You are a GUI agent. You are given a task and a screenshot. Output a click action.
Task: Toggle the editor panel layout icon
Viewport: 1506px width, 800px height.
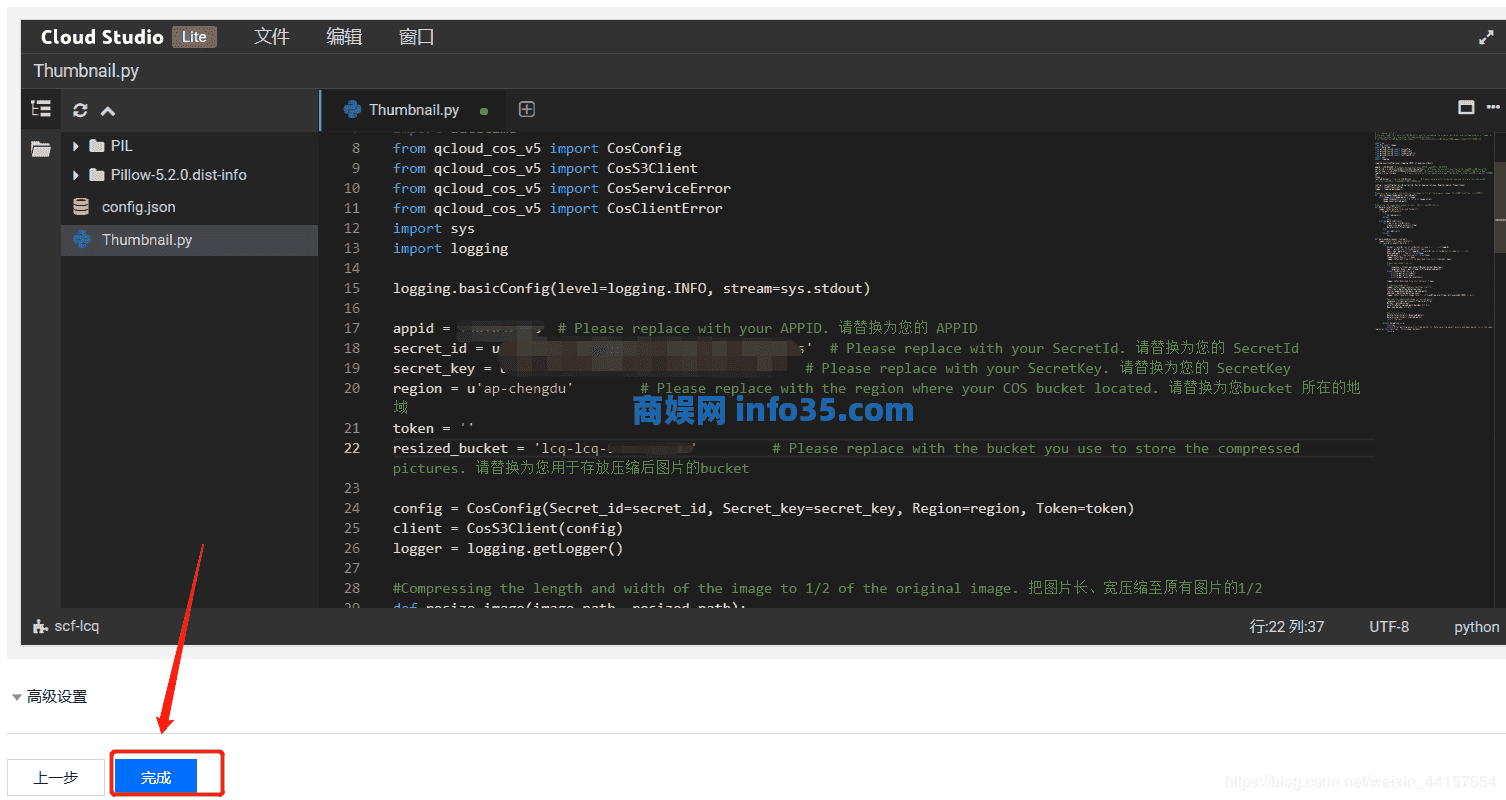click(1466, 107)
